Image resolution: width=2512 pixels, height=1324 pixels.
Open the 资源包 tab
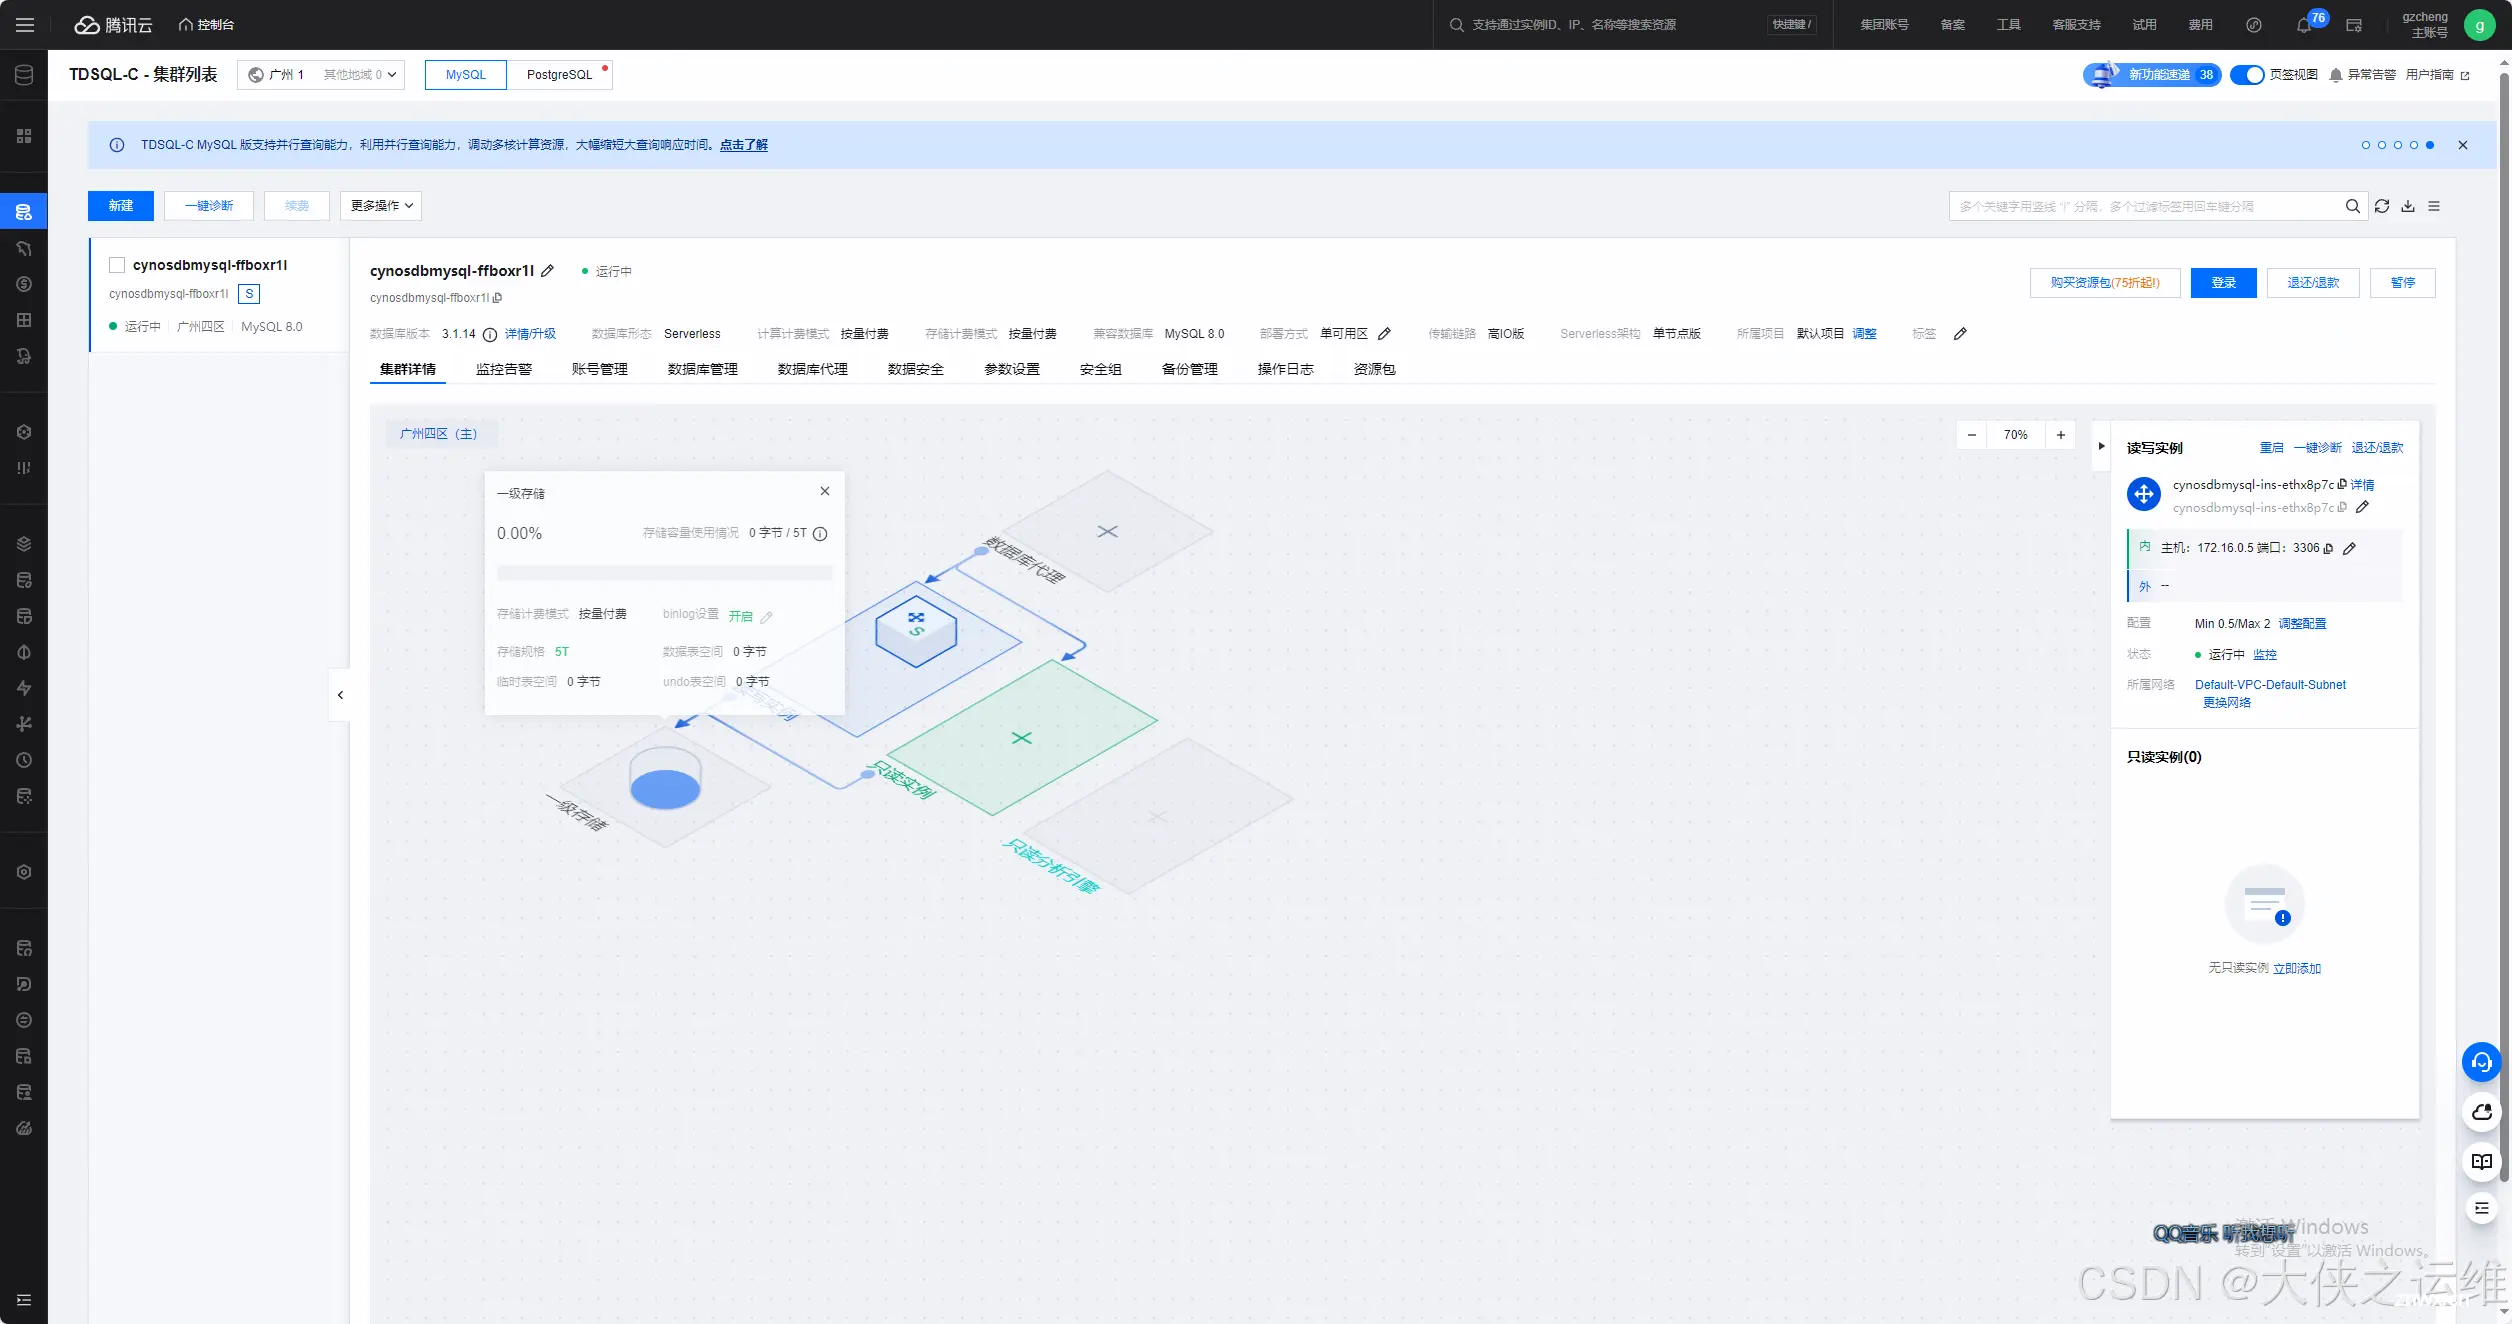[x=1375, y=369]
